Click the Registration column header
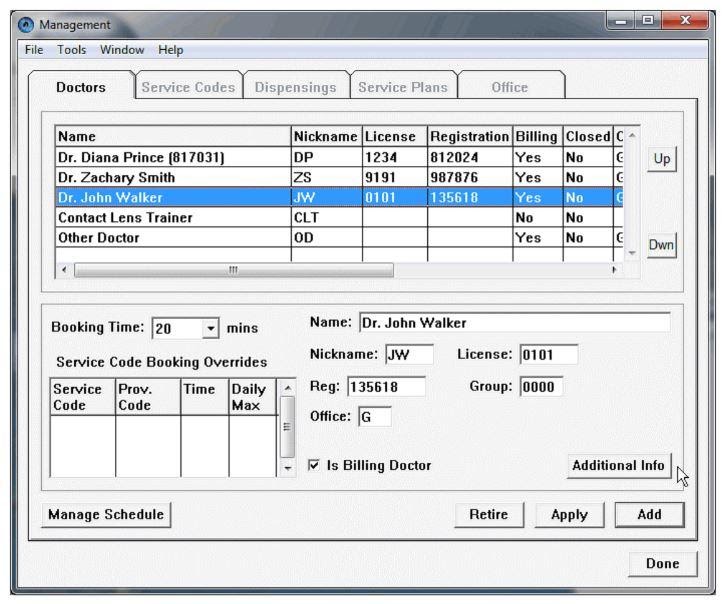Screen dimensions: 727x604 [x=470, y=136]
